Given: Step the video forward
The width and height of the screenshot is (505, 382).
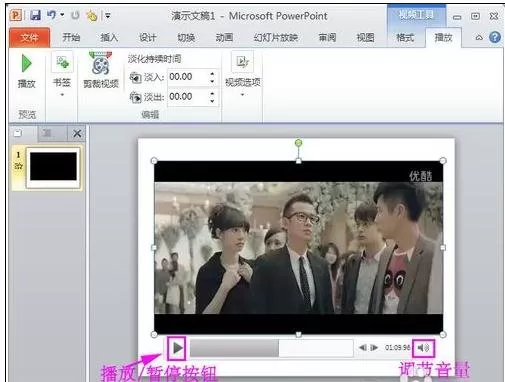Looking at the screenshot, I should (x=374, y=348).
